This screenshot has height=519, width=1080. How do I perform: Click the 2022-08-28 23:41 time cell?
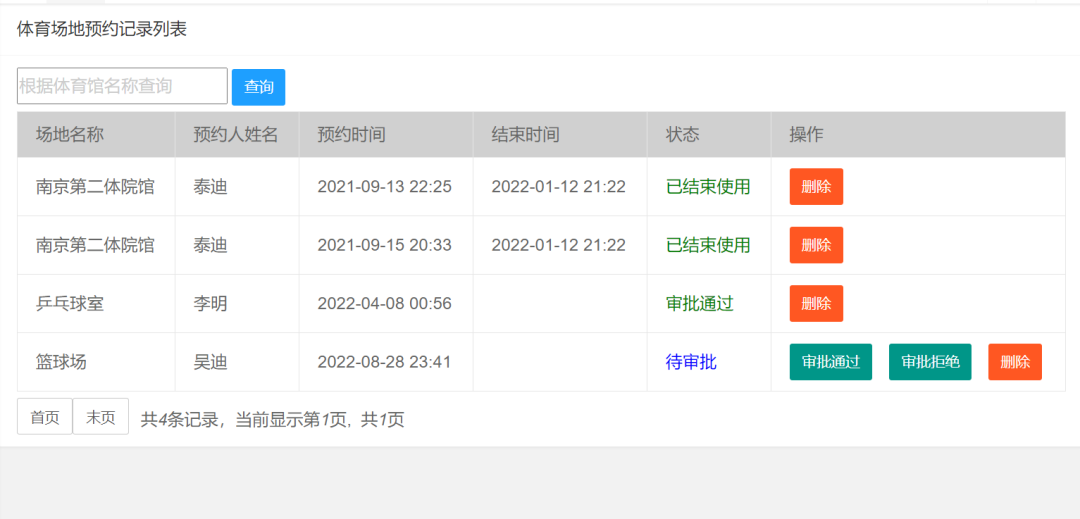click(x=384, y=362)
